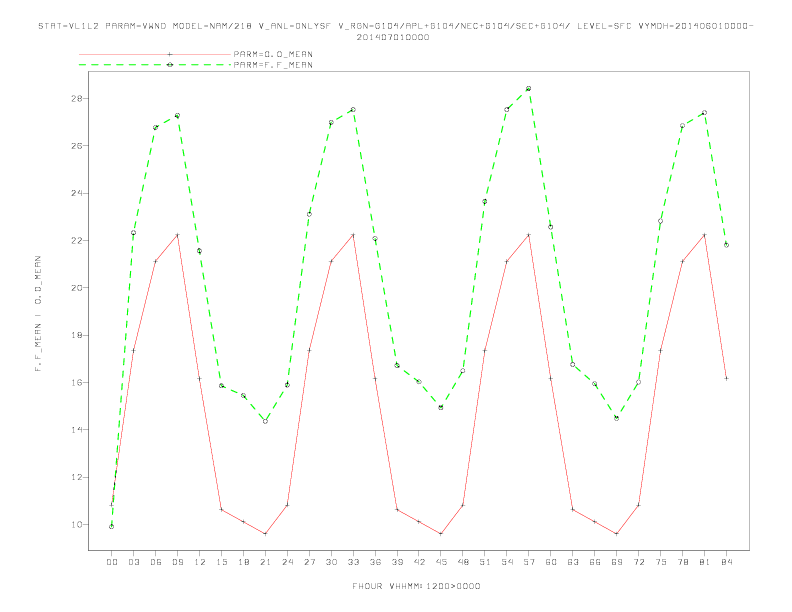
Task: Click y-axis tick label 16
Action: click(x=77, y=382)
